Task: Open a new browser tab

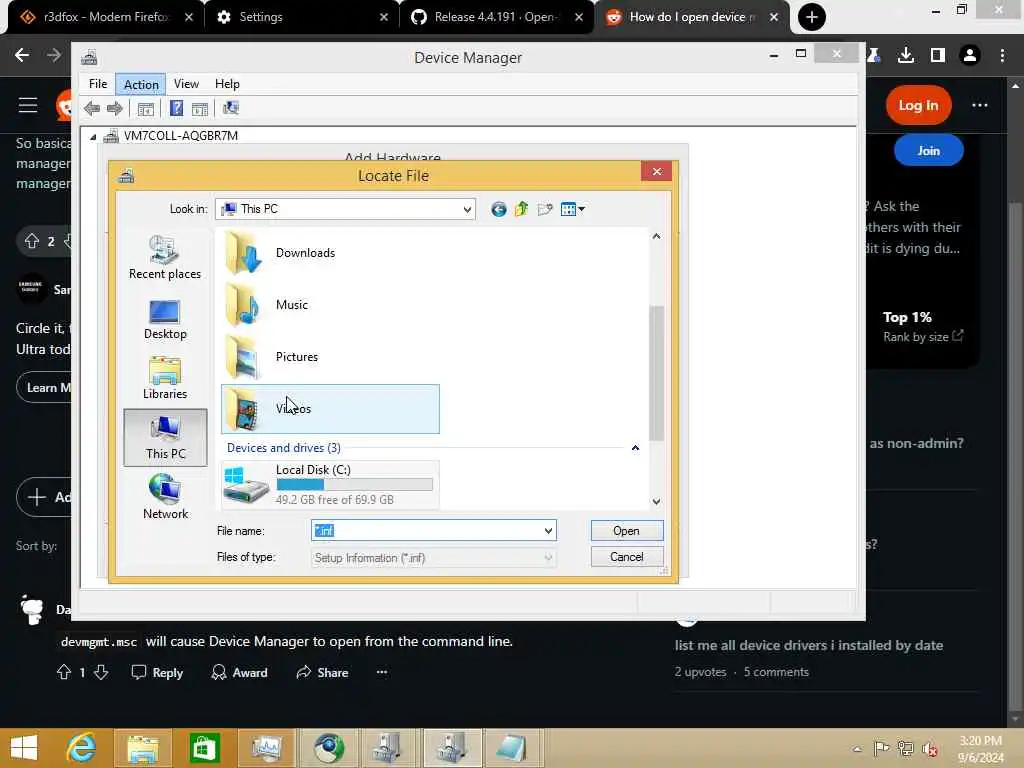Action: 812,17
